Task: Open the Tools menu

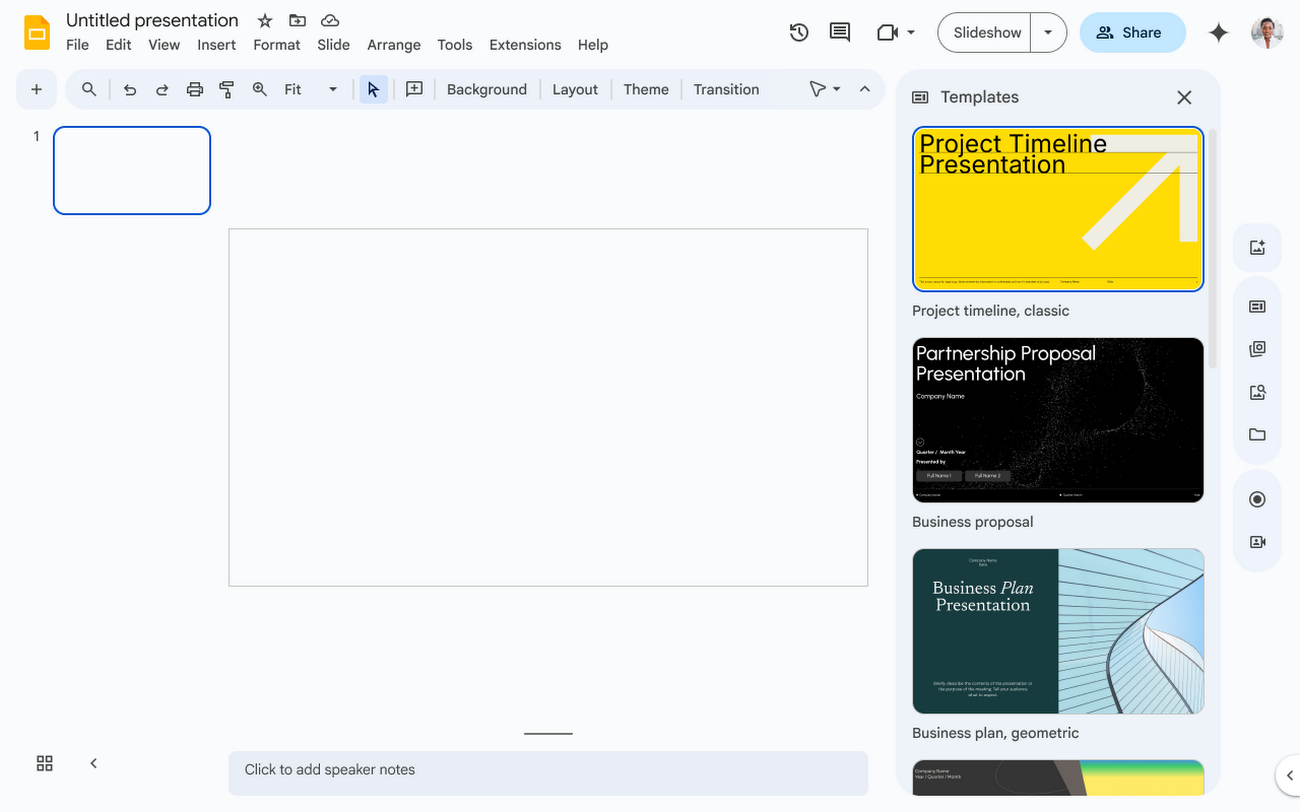Action: [x=455, y=45]
